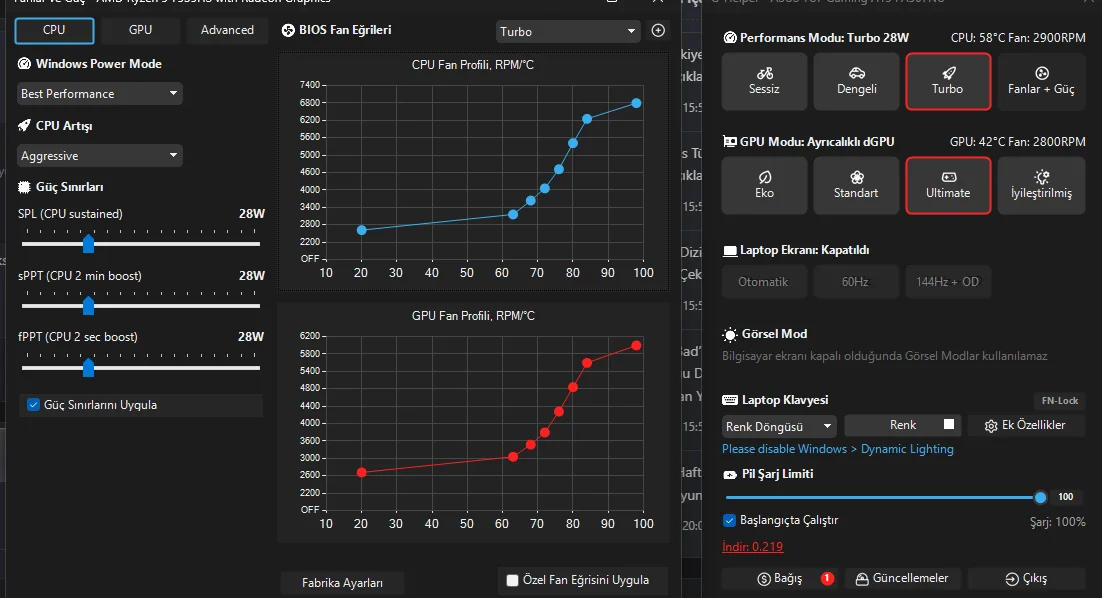Click the Çıkış exit button

[x=1026, y=578]
